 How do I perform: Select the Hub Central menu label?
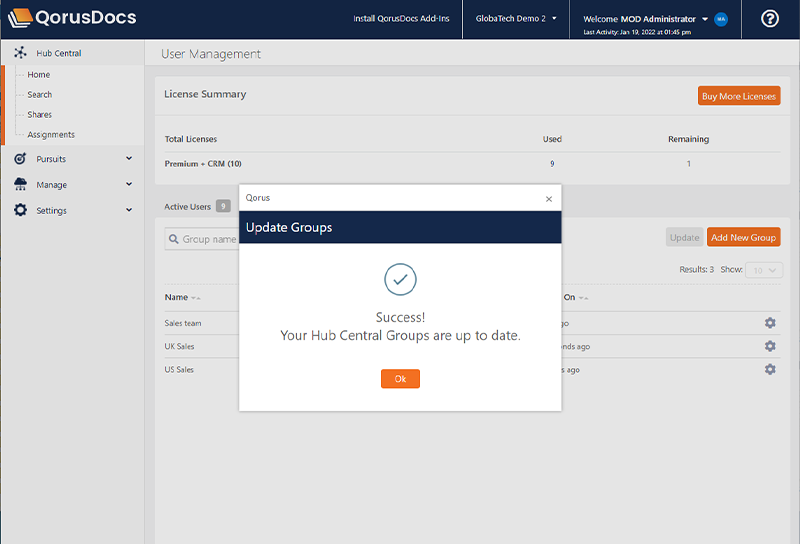coord(59,53)
